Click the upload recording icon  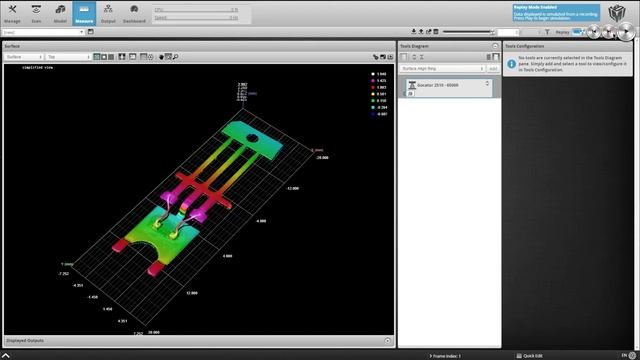click(x=421, y=31)
